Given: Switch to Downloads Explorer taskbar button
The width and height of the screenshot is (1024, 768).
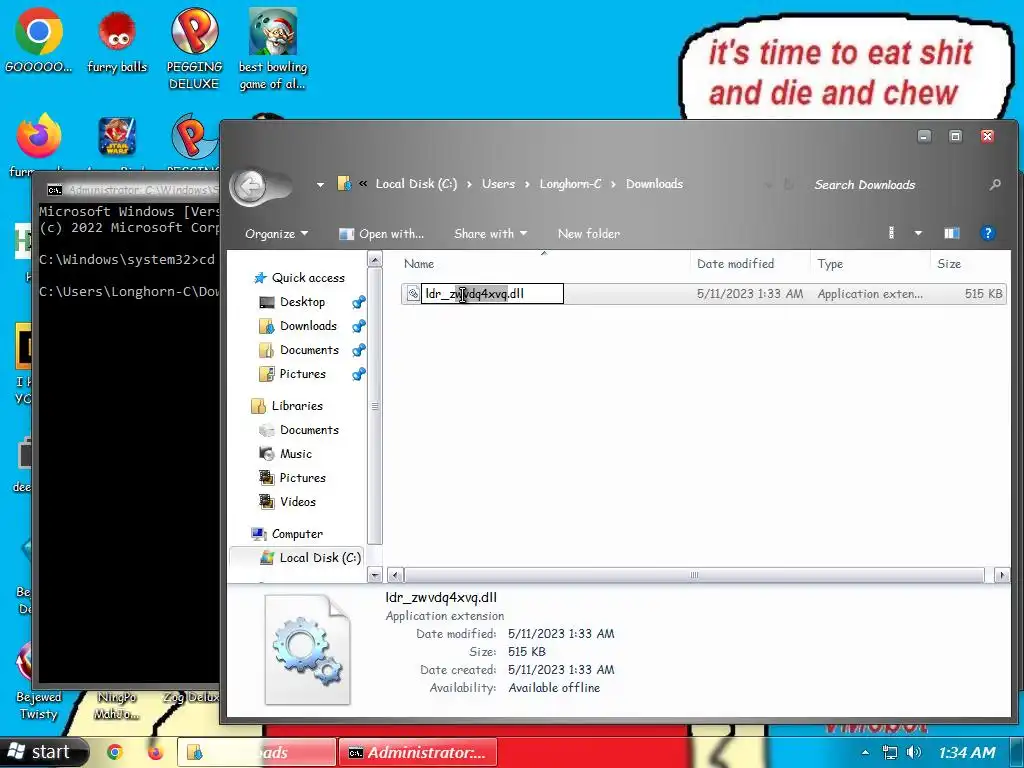Looking at the screenshot, I should pyautogui.click(x=256, y=752).
